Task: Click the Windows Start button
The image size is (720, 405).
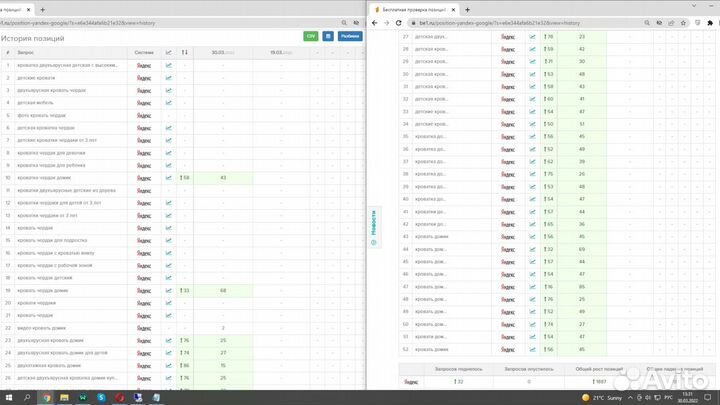Action: coord(7,397)
